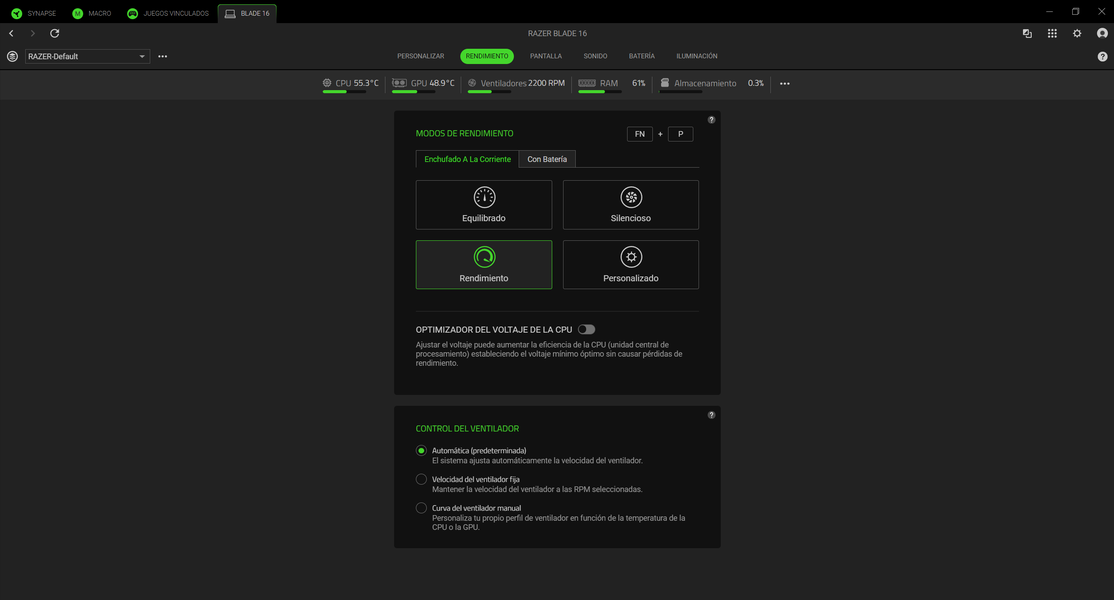Expand the RAZER-Default profile dropdown
The image size is (1114, 600).
(87, 56)
